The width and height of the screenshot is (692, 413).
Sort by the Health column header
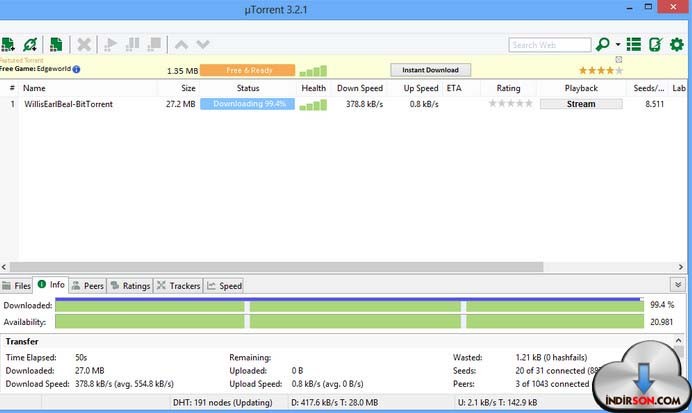(313, 88)
